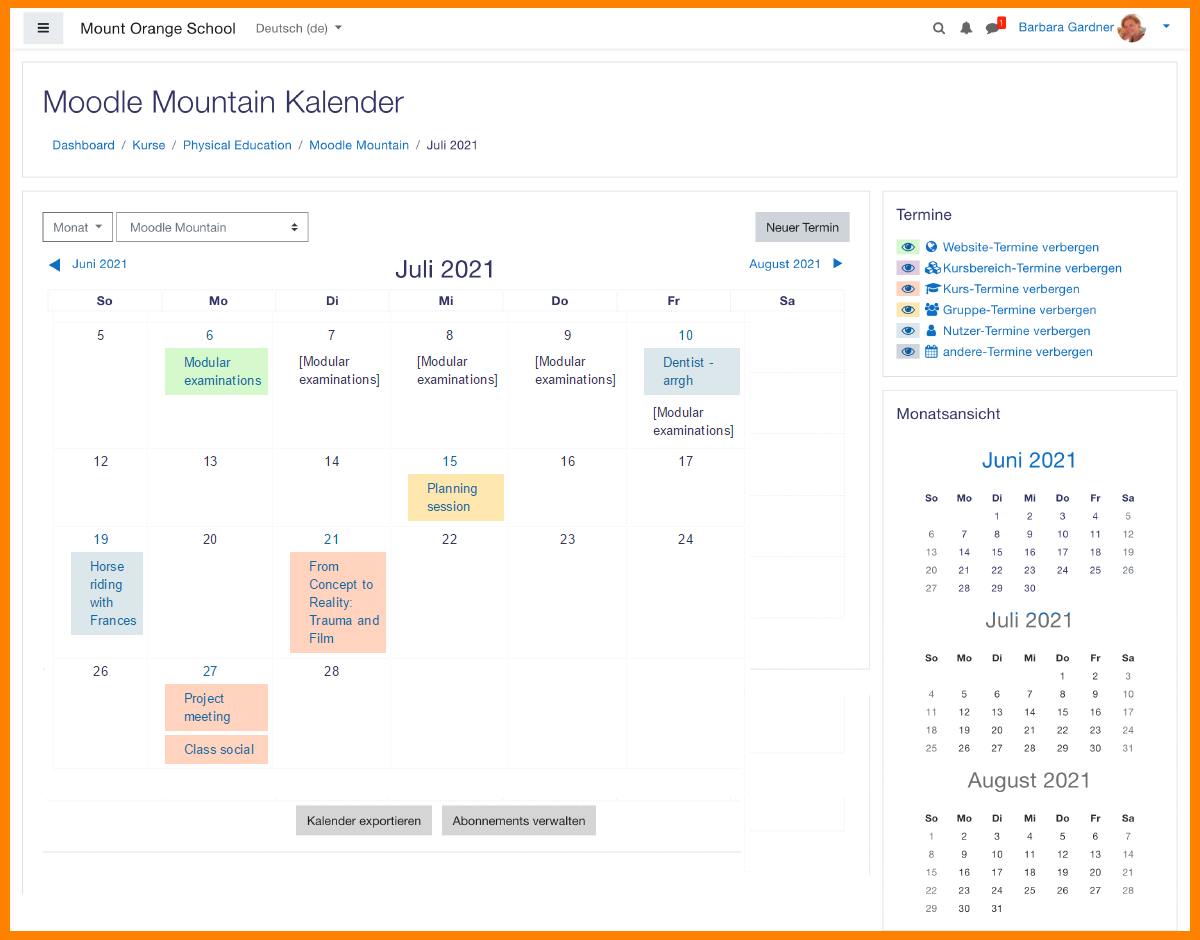Open the hamburger side menu
Viewport: 1200px width, 940px height.
tap(43, 28)
